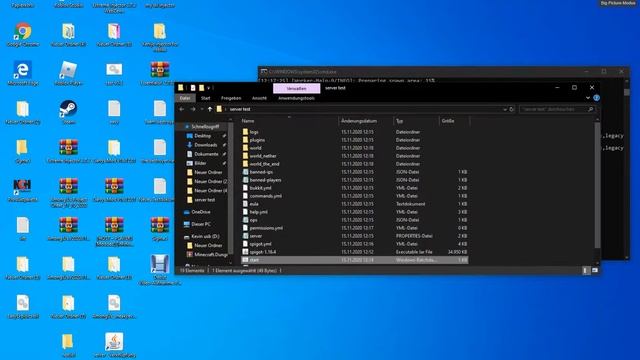Select the logs folder icon
Screen dimensions: 640x360
tap(245, 132)
